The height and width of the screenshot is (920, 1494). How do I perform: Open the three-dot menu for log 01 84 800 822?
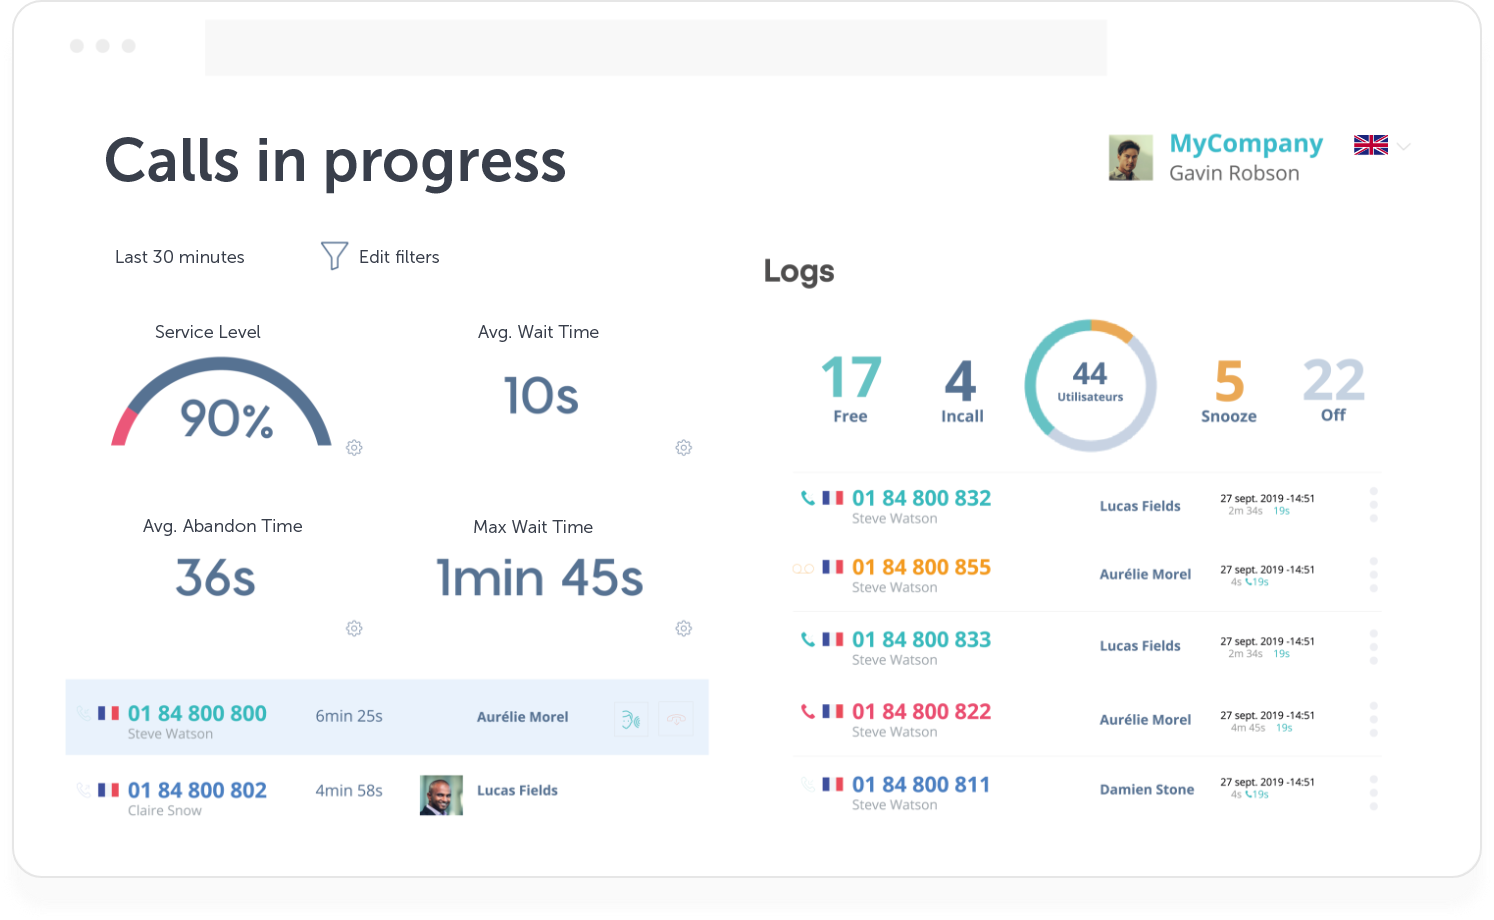[x=1374, y=720]
